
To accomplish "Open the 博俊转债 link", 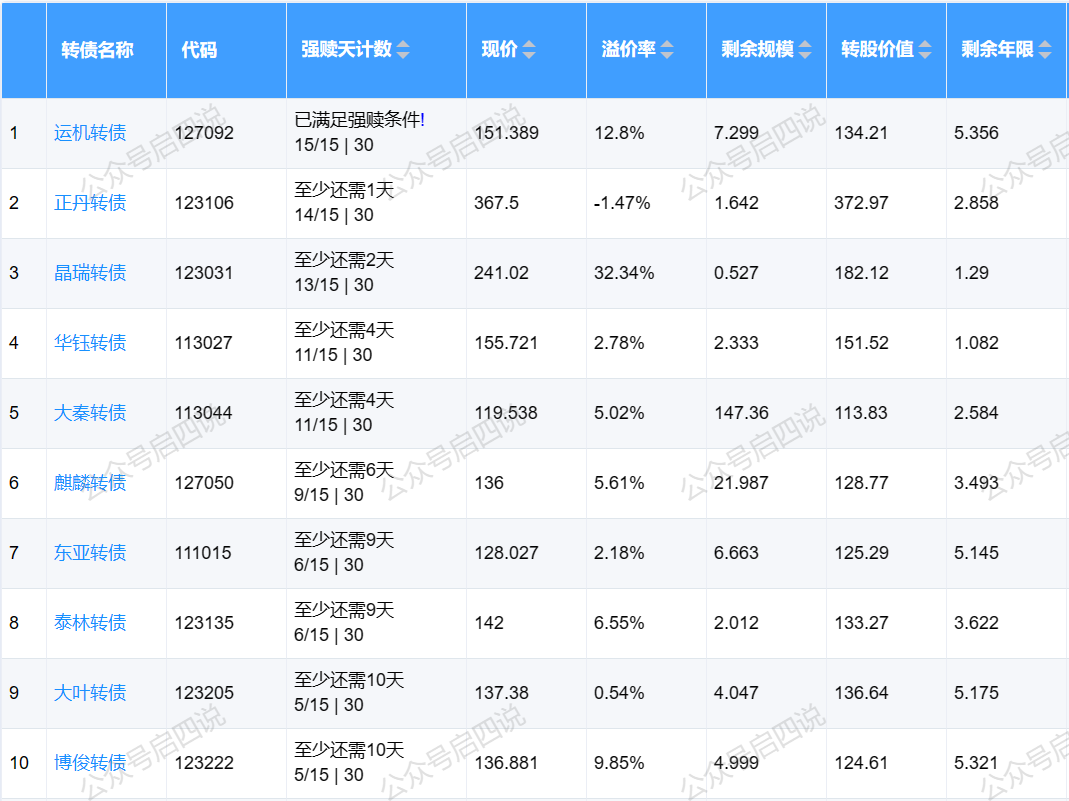I will pos(90,763).
